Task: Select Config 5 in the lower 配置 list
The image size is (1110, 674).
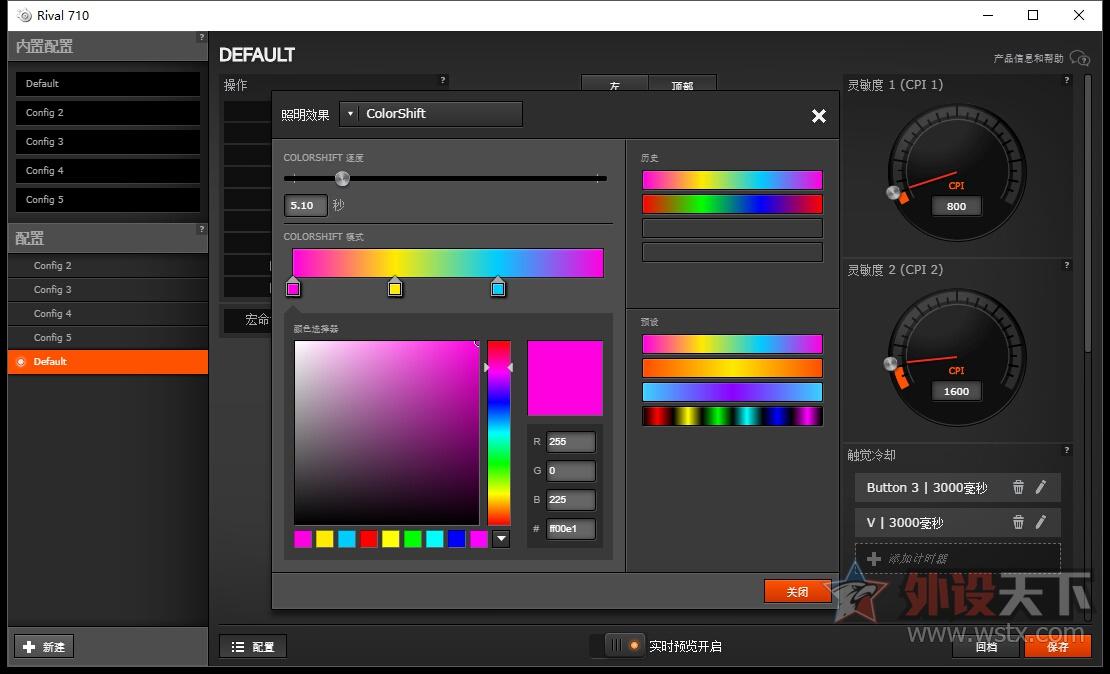Action: (x=108, y=338)
